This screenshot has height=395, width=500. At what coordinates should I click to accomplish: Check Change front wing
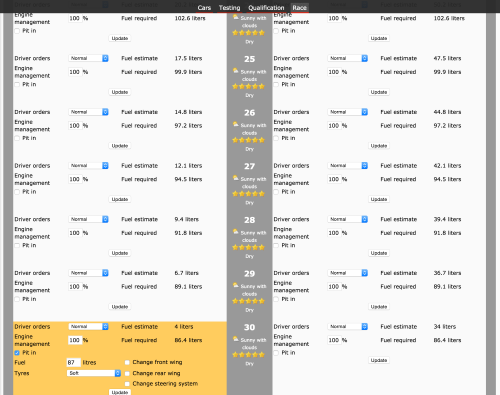(x=127, y=362)
